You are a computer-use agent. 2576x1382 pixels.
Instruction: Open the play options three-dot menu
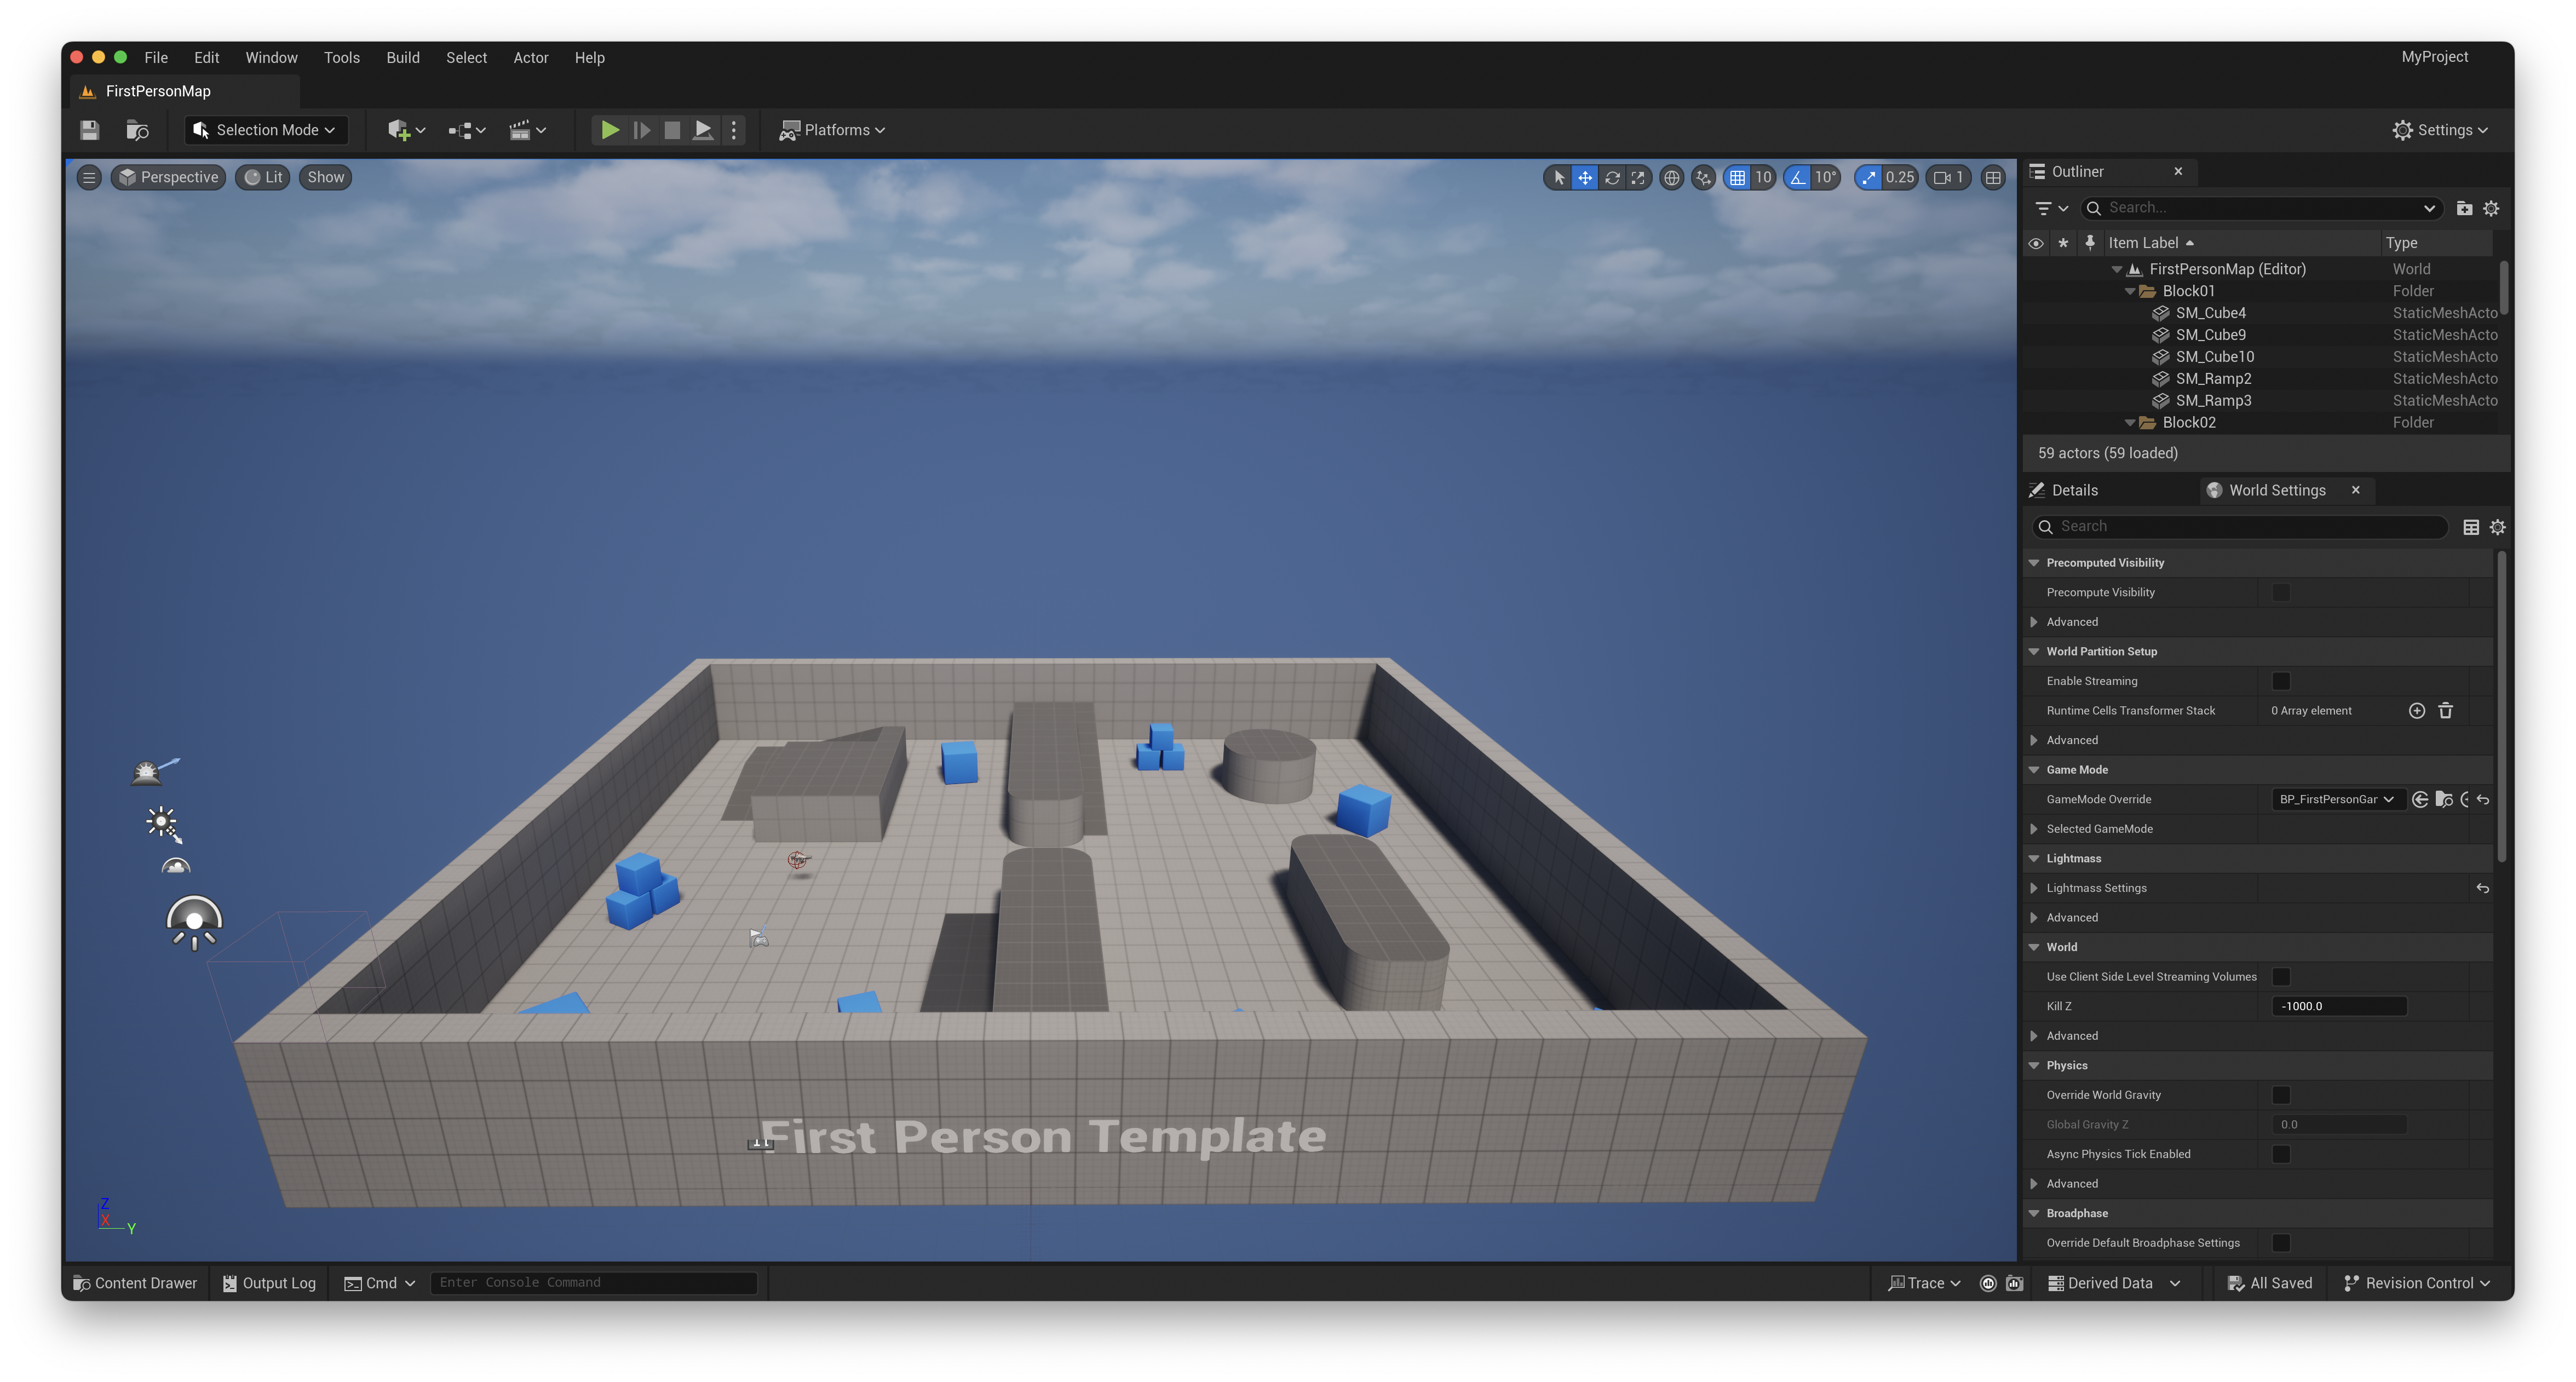click(x=734, y=130)
